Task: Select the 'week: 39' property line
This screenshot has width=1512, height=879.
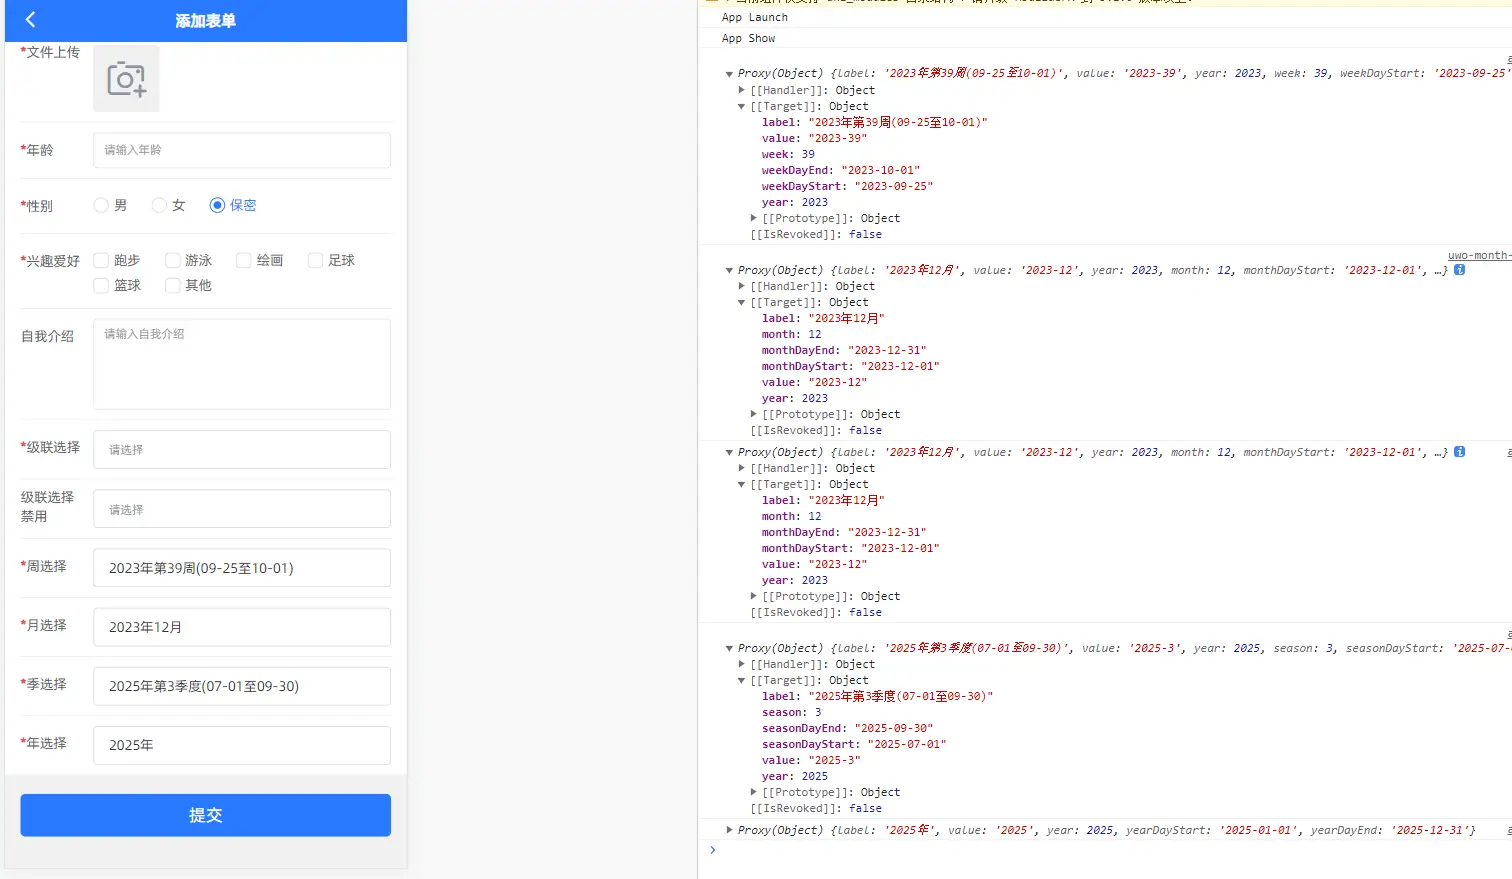Action: 788,154
